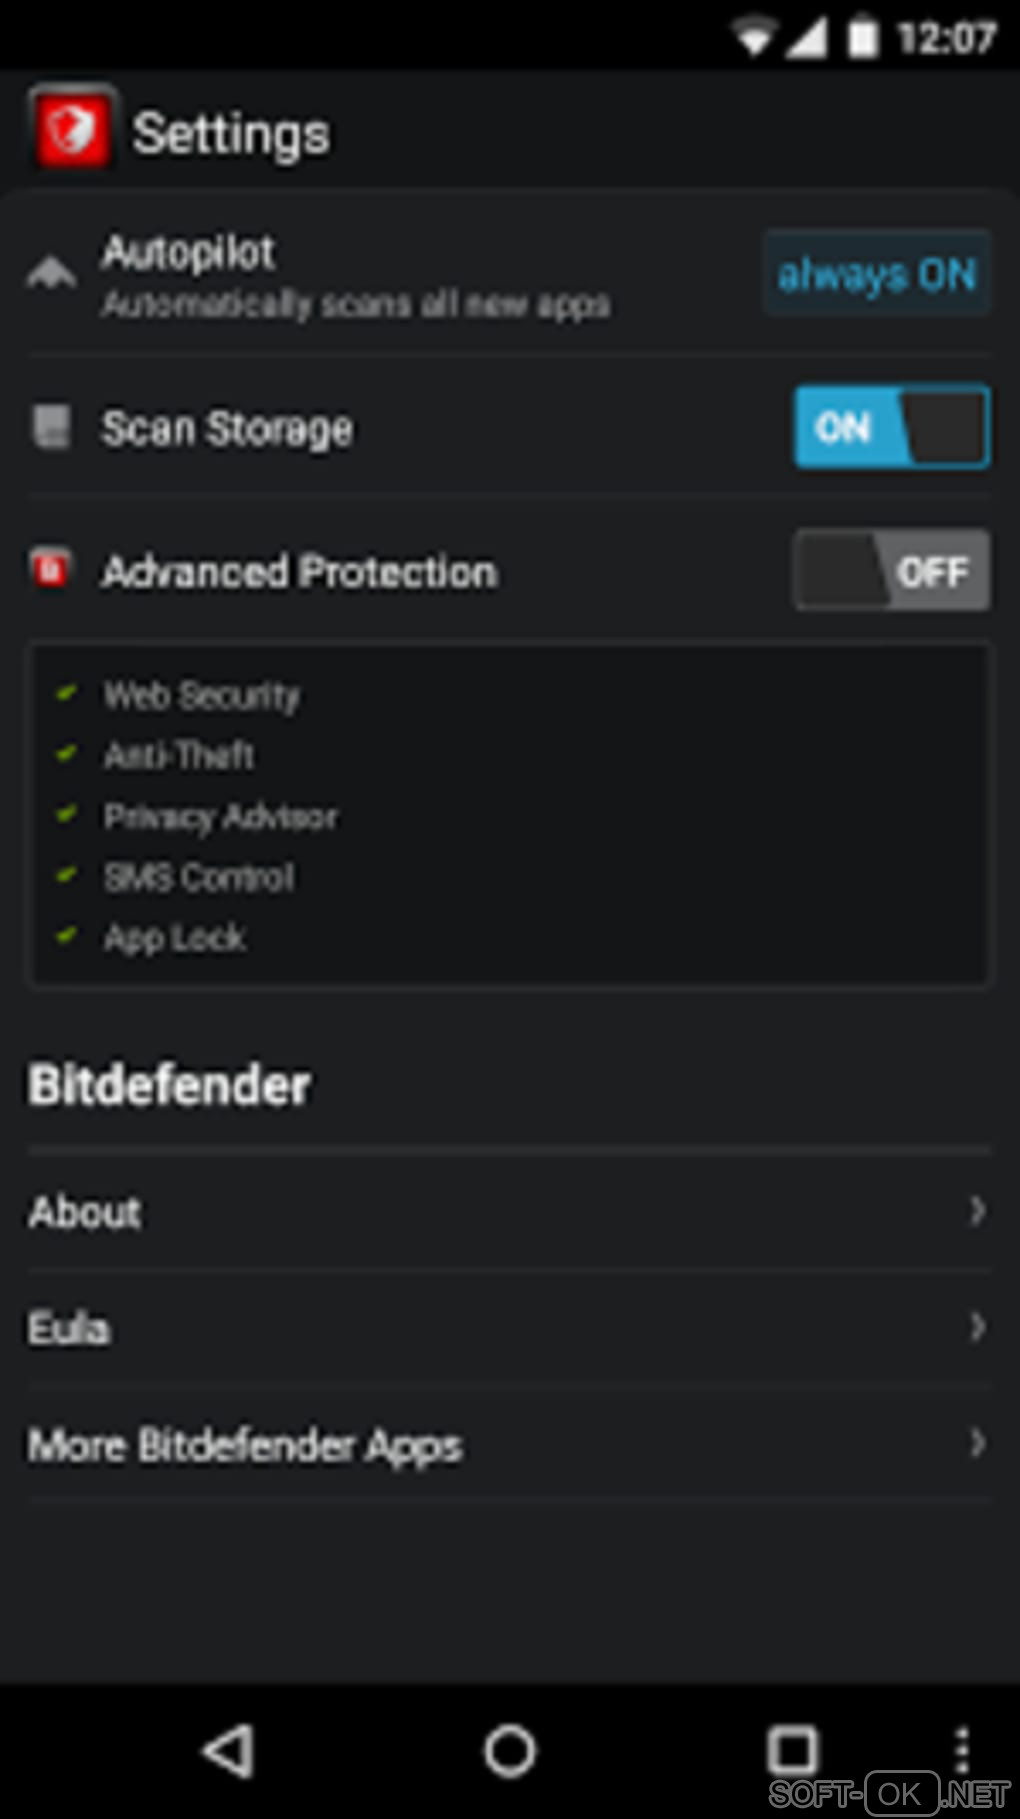Expand the About chevron arrow
Viewport: 1020px width, 1819px height.
pyautogui.click(x=977, y=1211)
